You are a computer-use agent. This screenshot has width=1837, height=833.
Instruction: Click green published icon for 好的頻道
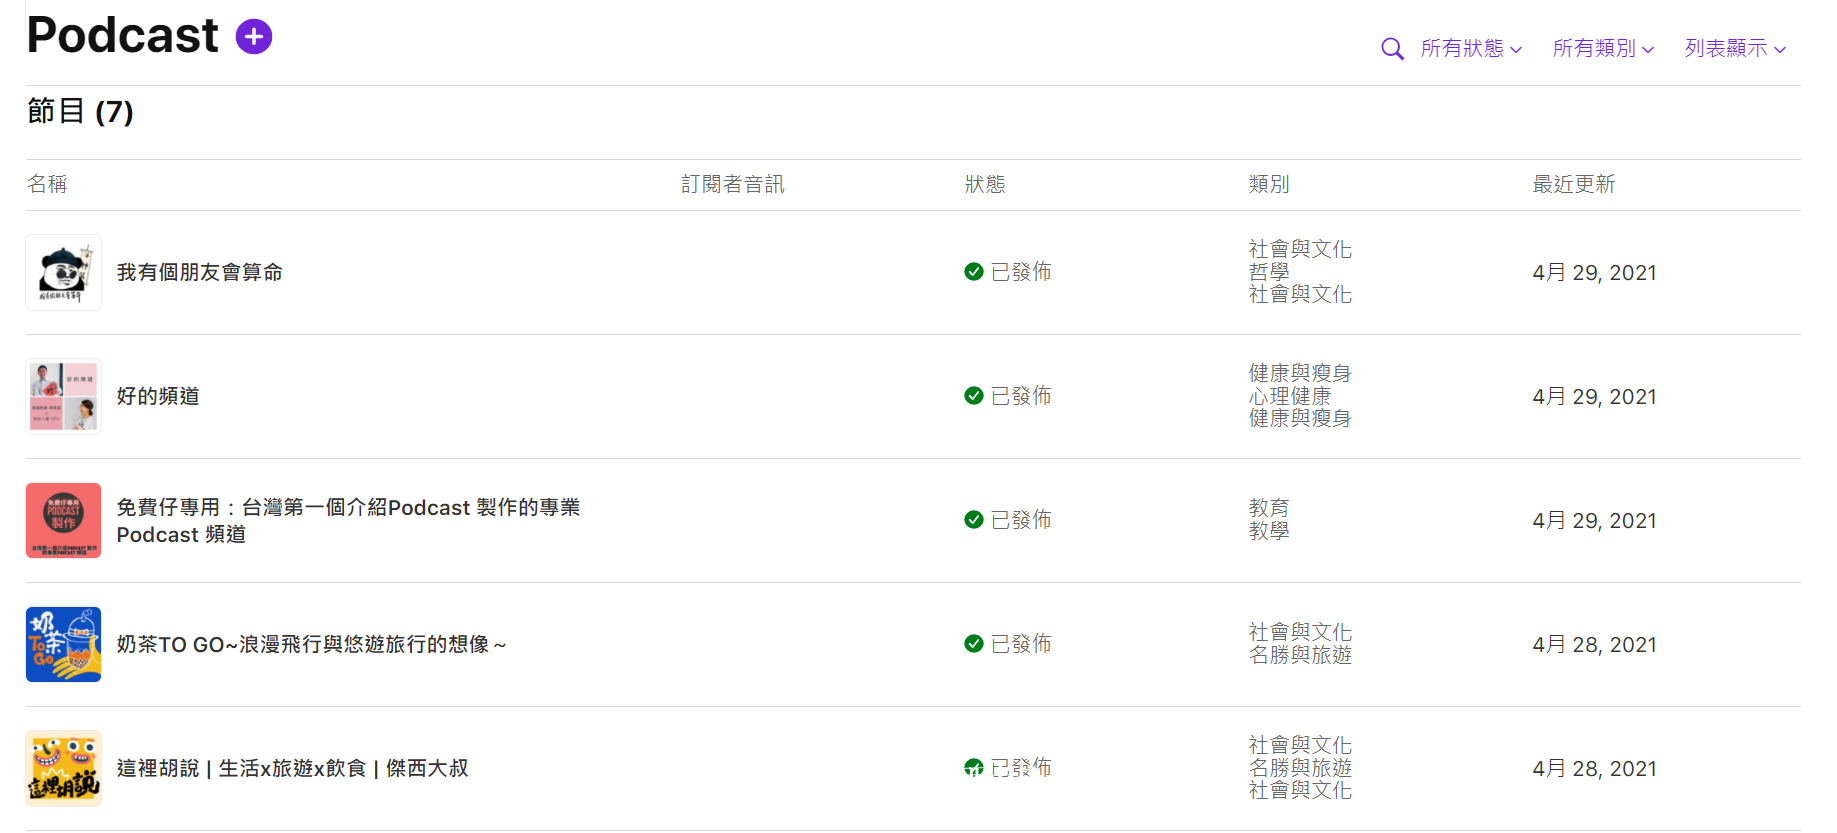point(974,396)
